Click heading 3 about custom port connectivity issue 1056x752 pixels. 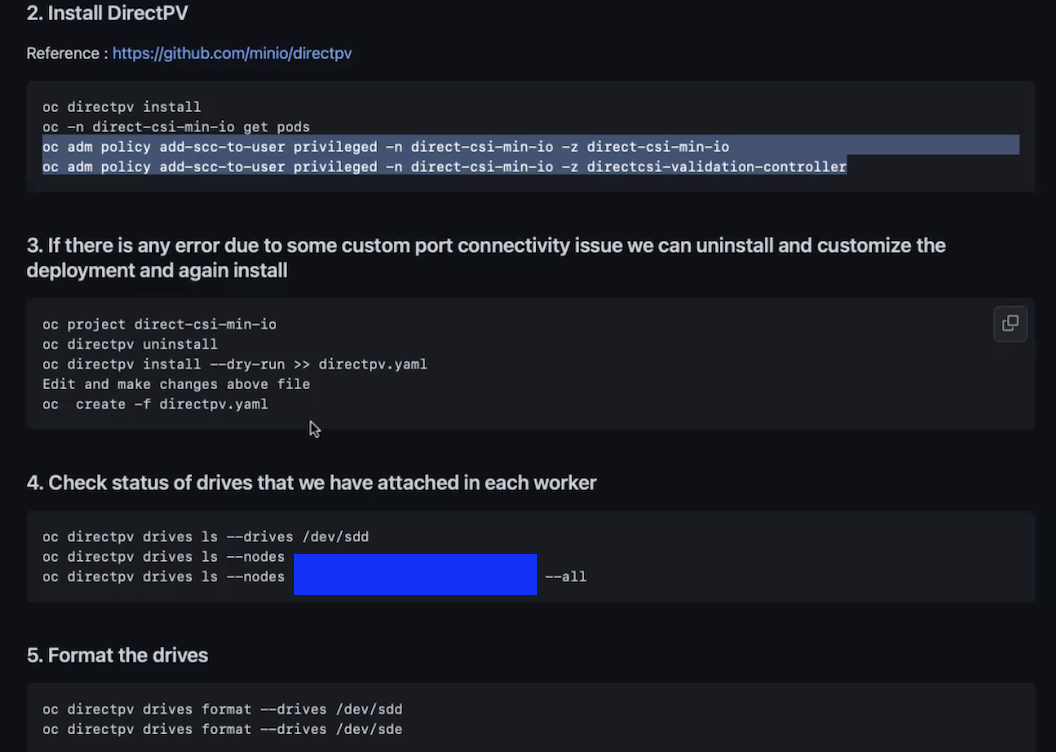tap(486, 258)
